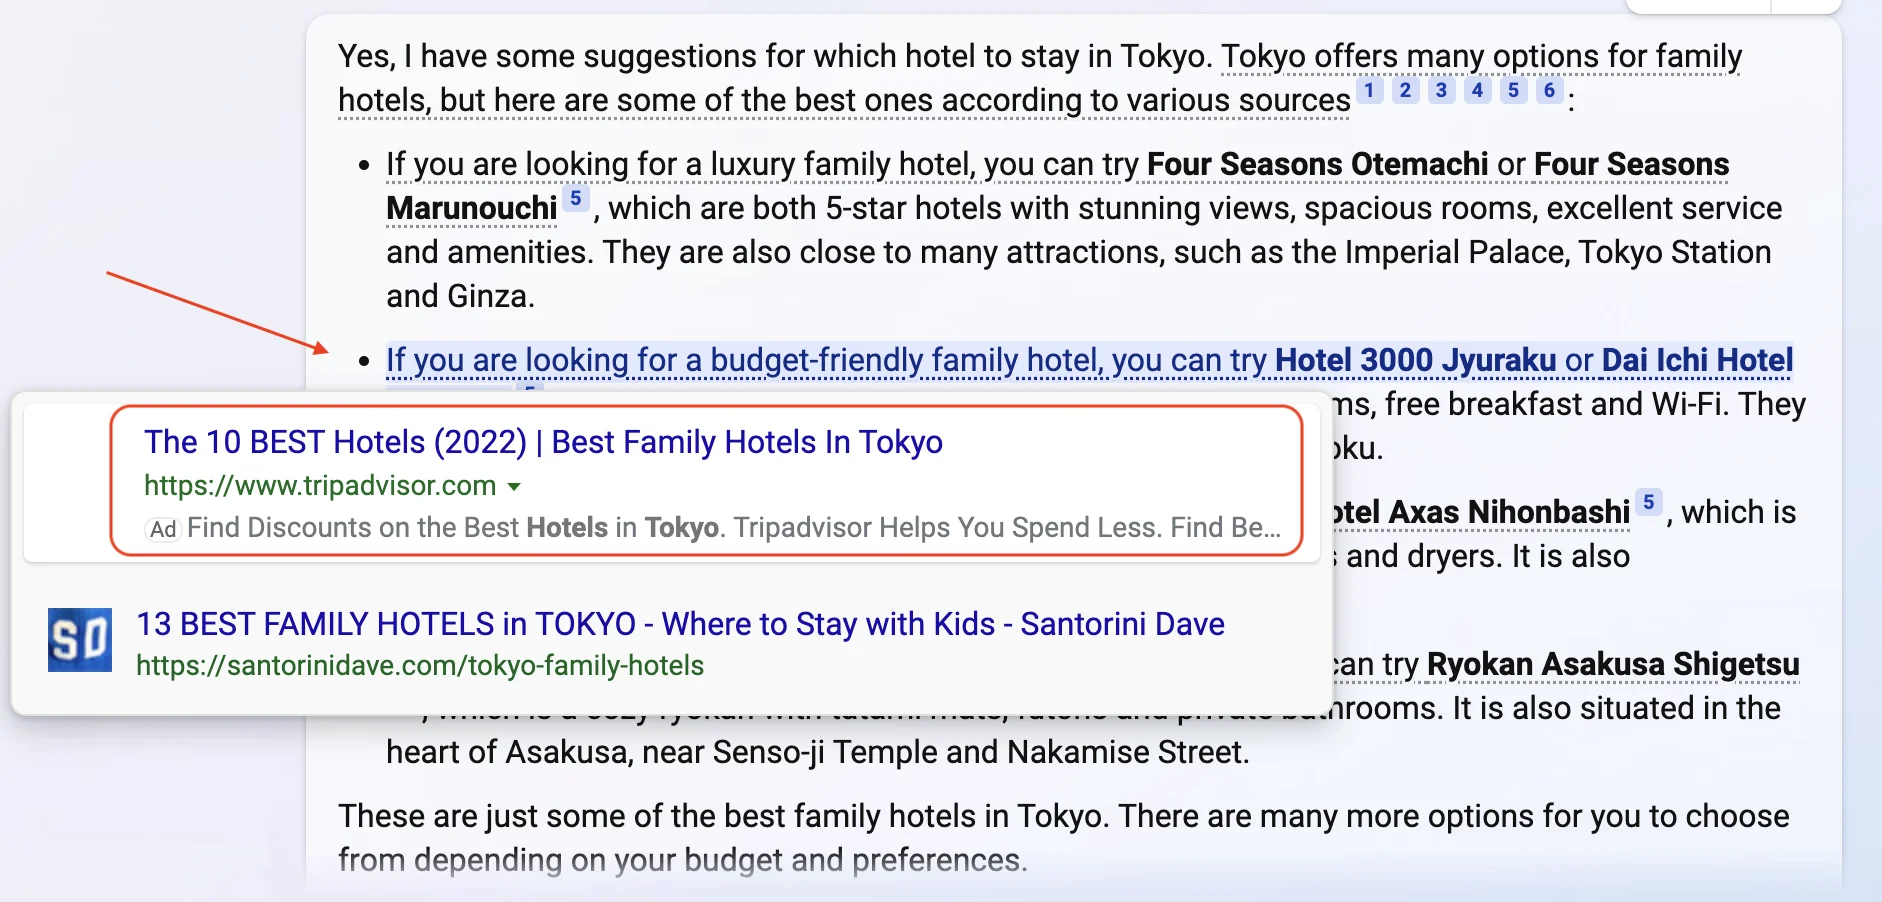Click citation badge 4 in intro

pos(1477,91)
